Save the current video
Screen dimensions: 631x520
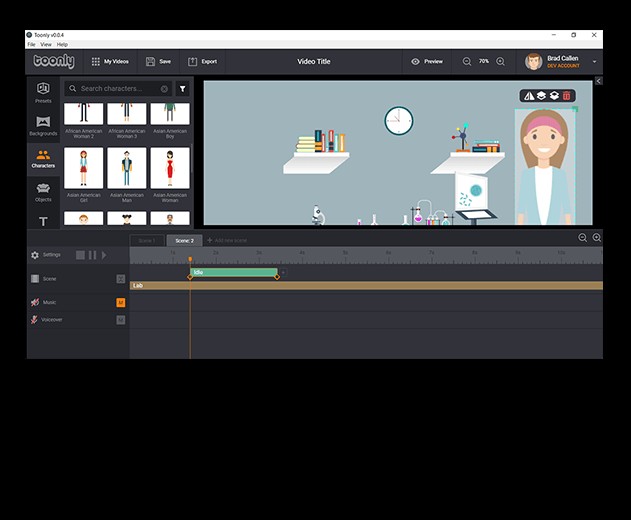[x=158, y=62]
